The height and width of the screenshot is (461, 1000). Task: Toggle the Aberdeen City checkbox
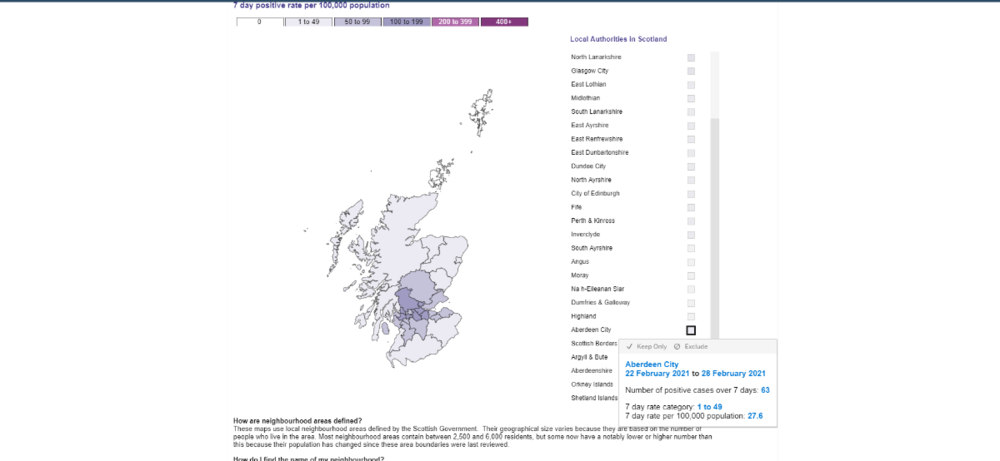coord(691,330)
